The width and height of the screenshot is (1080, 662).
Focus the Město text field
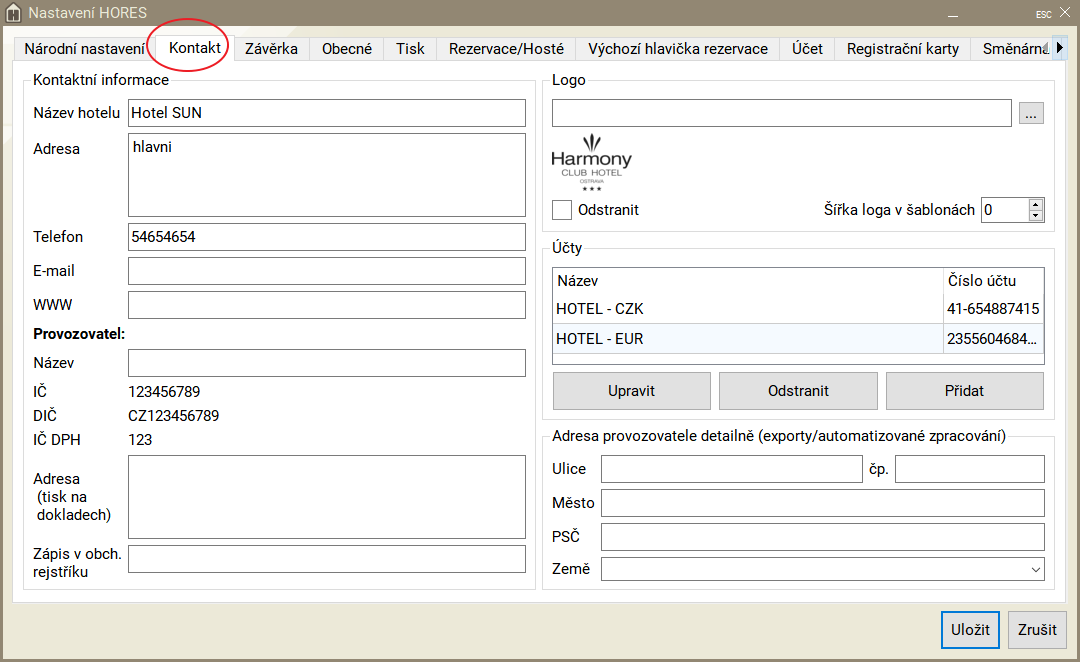click(x=822, y=503)
